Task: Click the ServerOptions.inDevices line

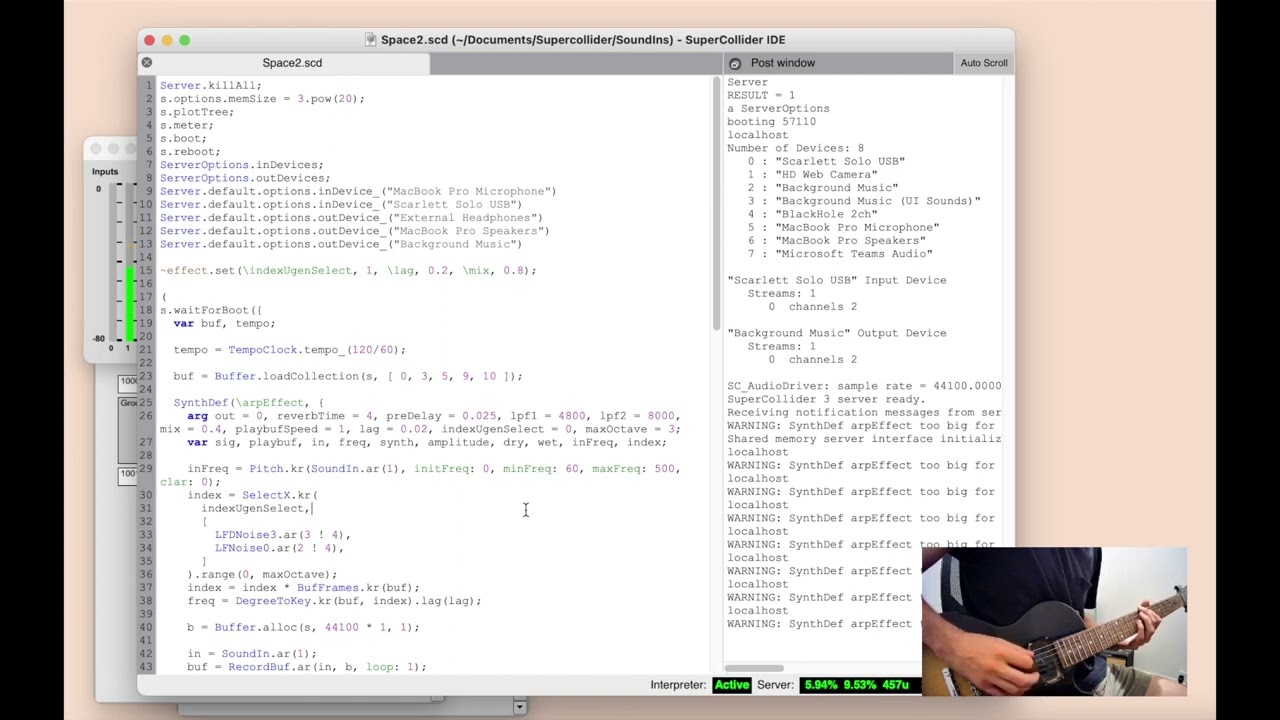Action: (241, 165)
